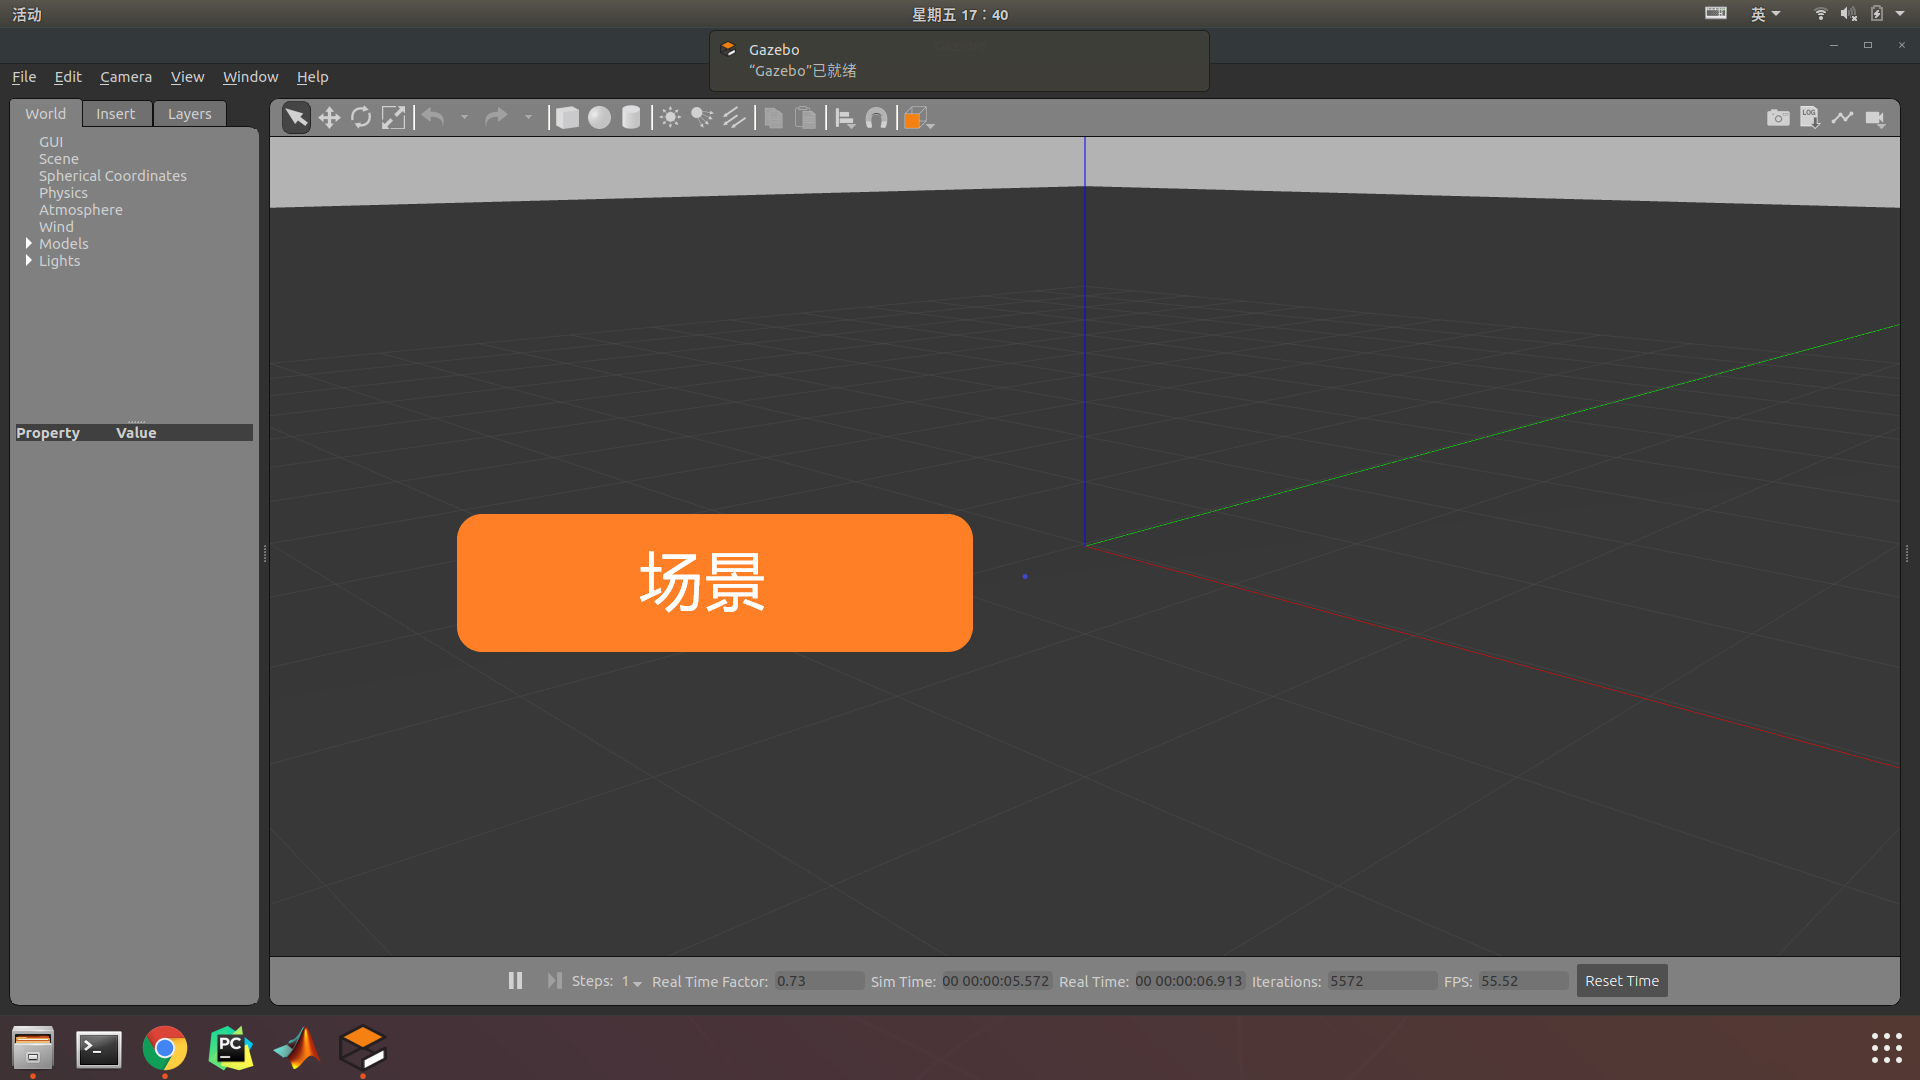Open the Edit menu
Screen dimensions: 1920x1080
(68, 77)
